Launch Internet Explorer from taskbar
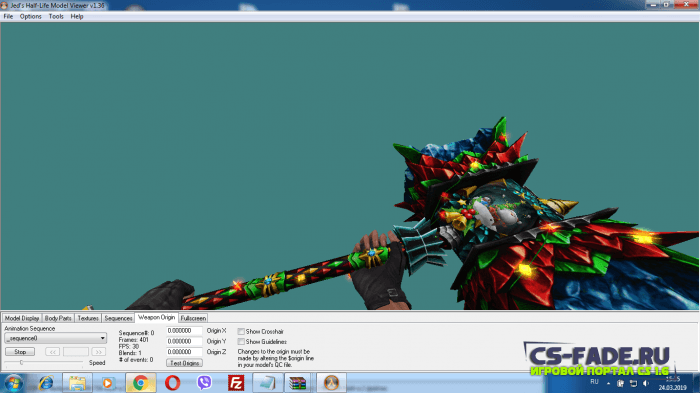The height and width of the screenshot is (393, 700). coord(46,383)
